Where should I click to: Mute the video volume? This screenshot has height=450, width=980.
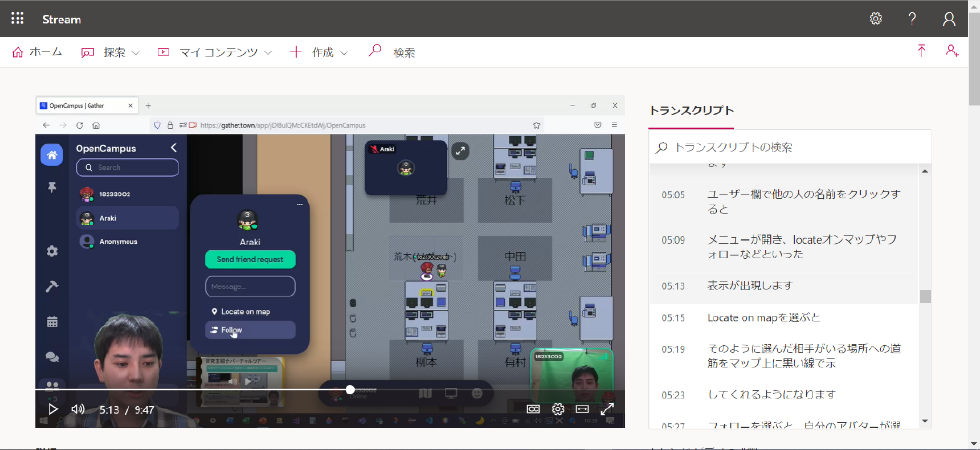[78, 409]
